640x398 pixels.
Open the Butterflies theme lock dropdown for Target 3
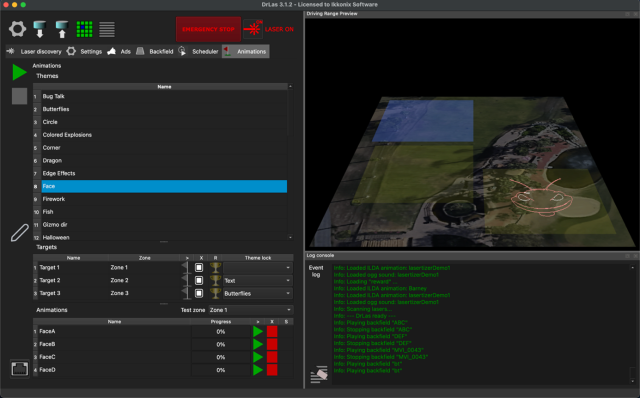coord(258,293)
